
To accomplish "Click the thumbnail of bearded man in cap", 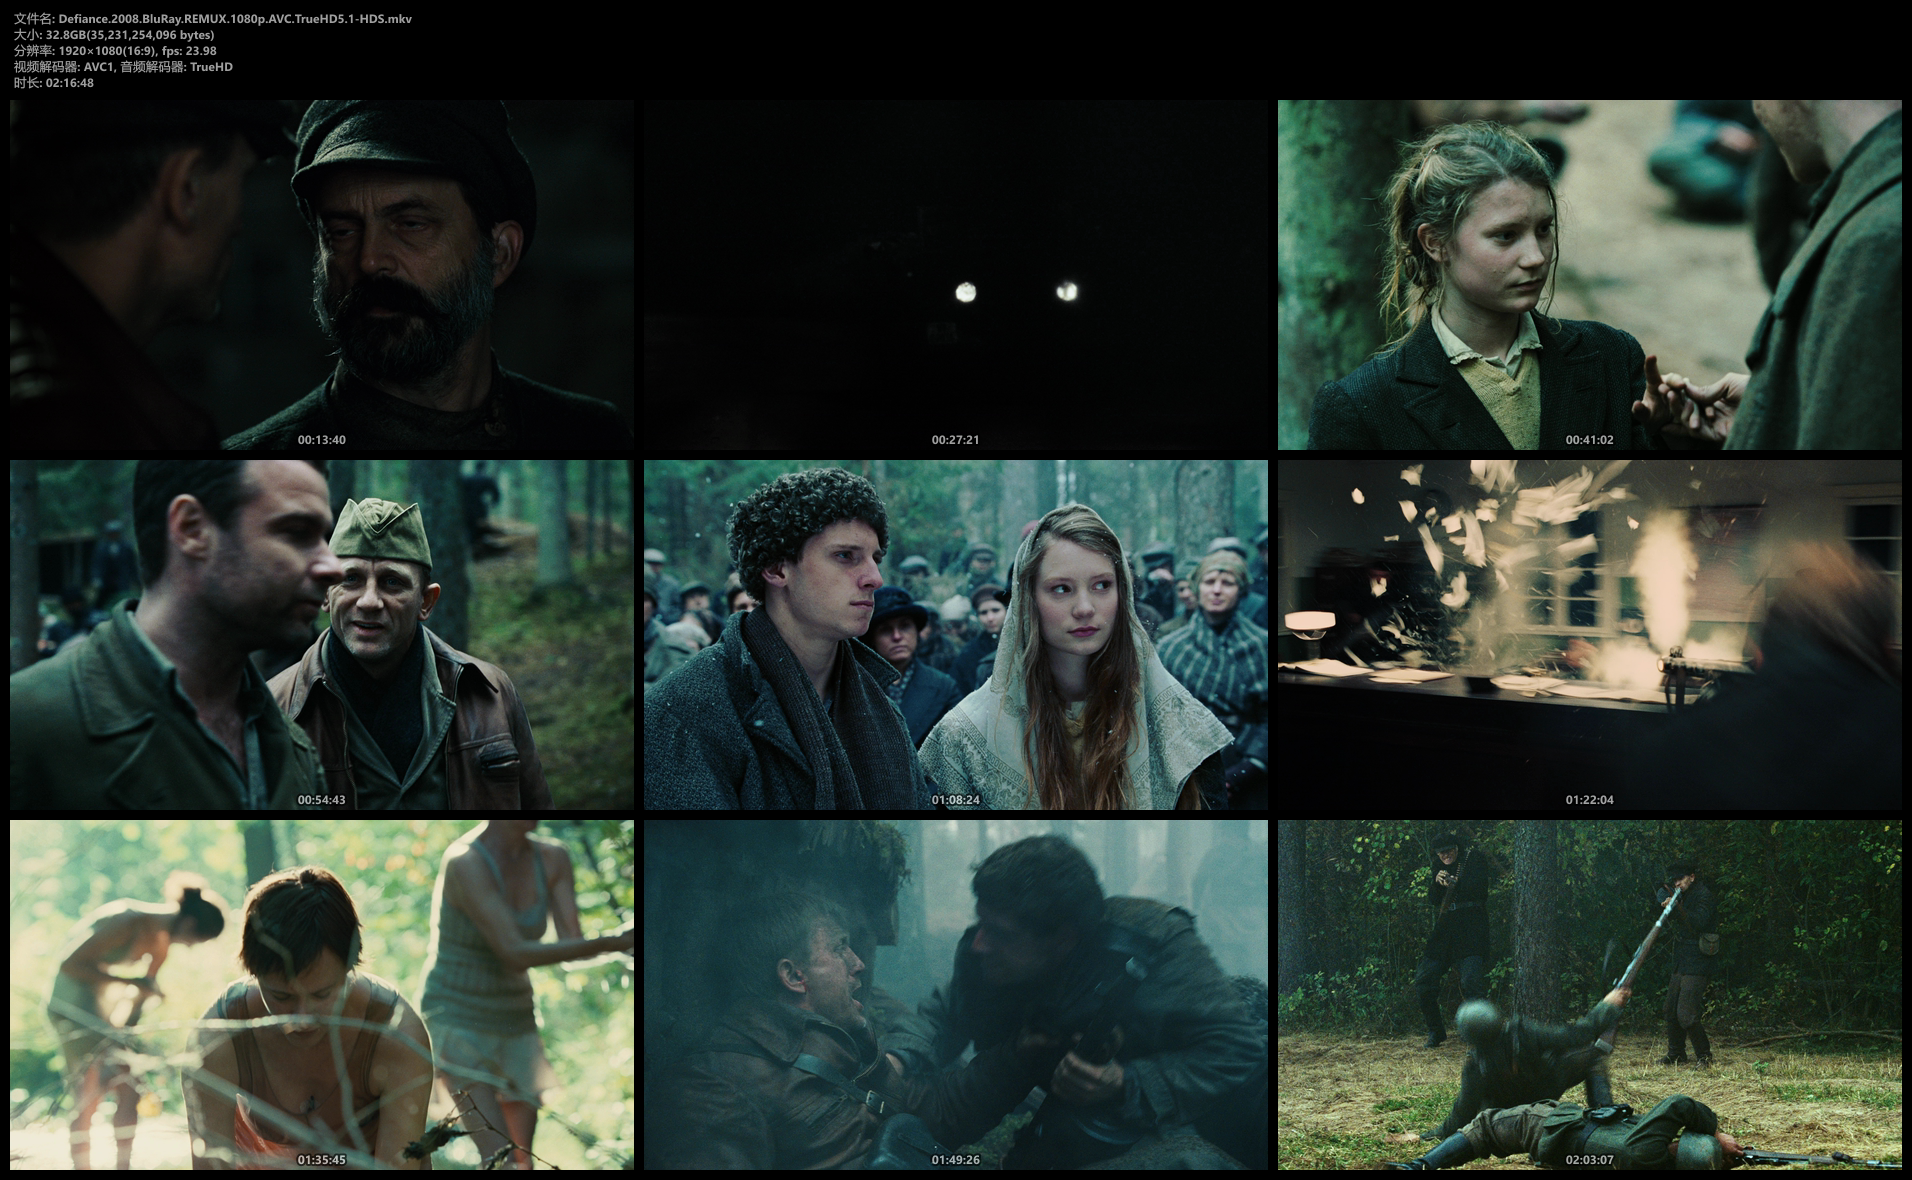I will coord(321,274).
